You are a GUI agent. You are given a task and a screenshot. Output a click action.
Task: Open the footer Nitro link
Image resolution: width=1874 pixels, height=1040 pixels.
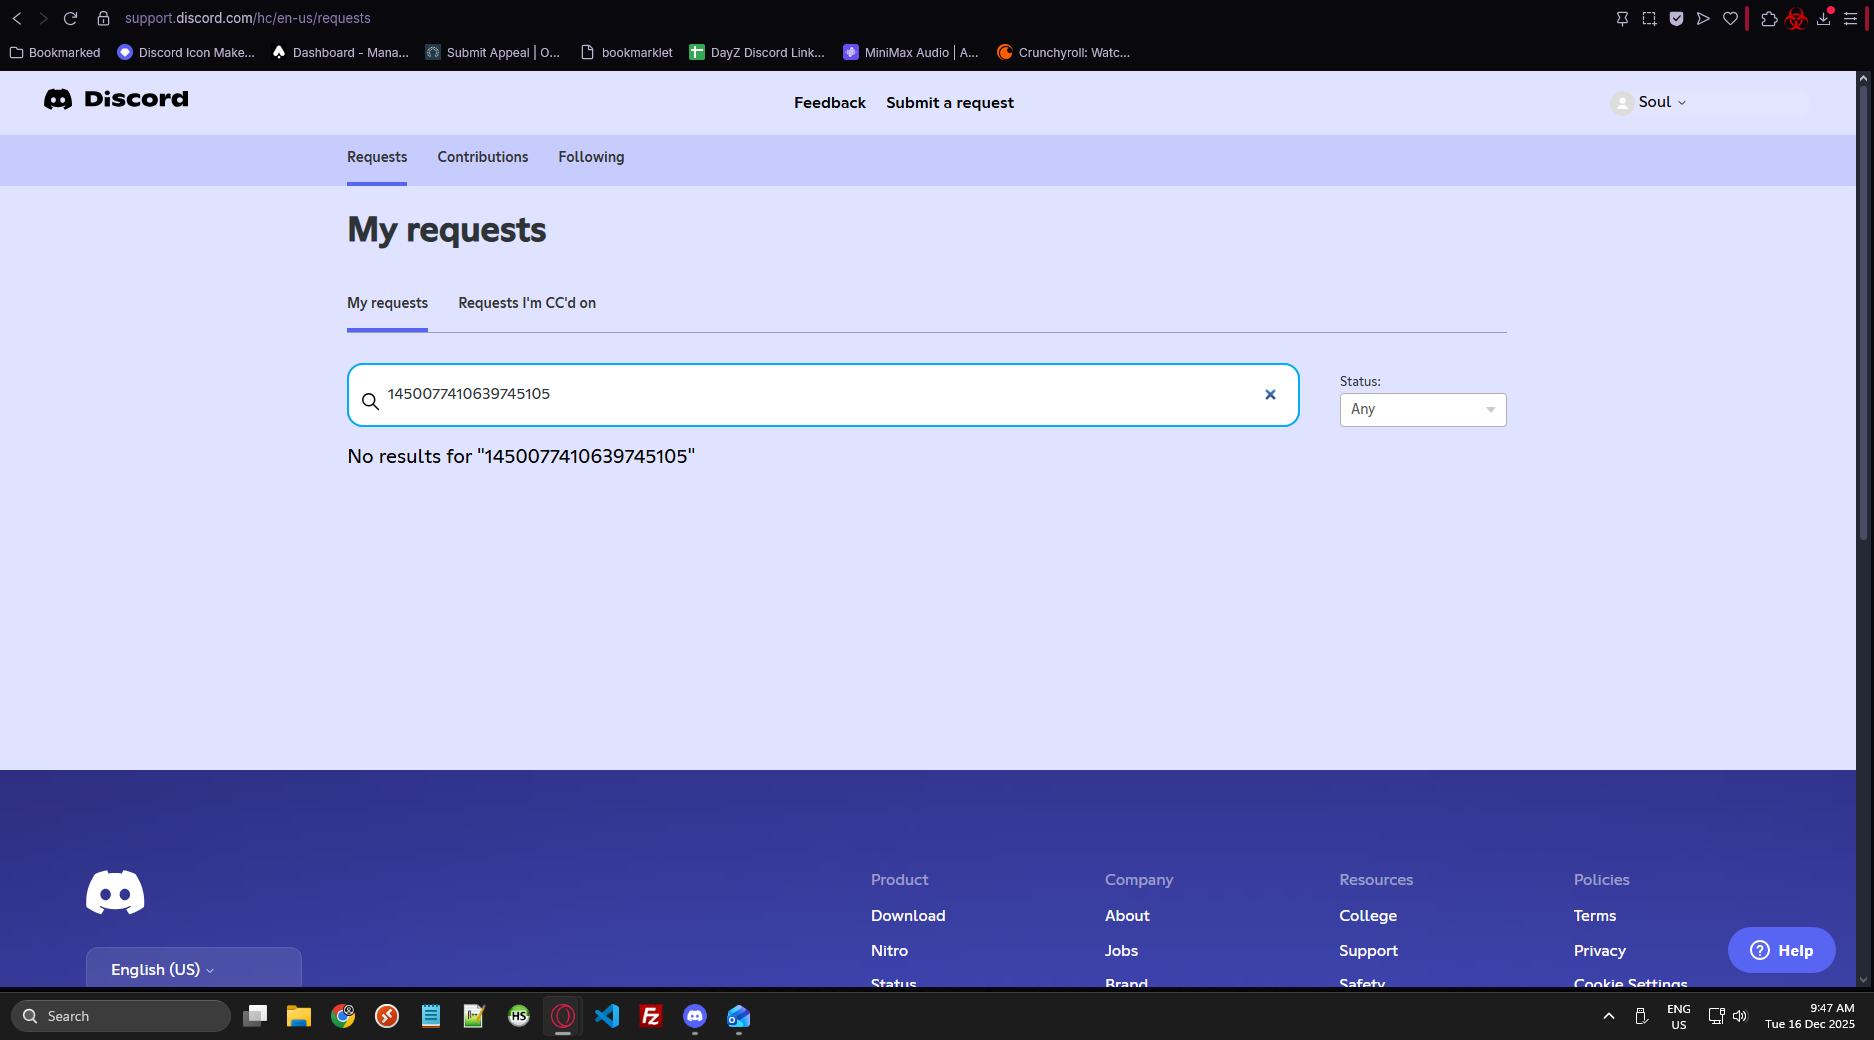click(889, 951)
